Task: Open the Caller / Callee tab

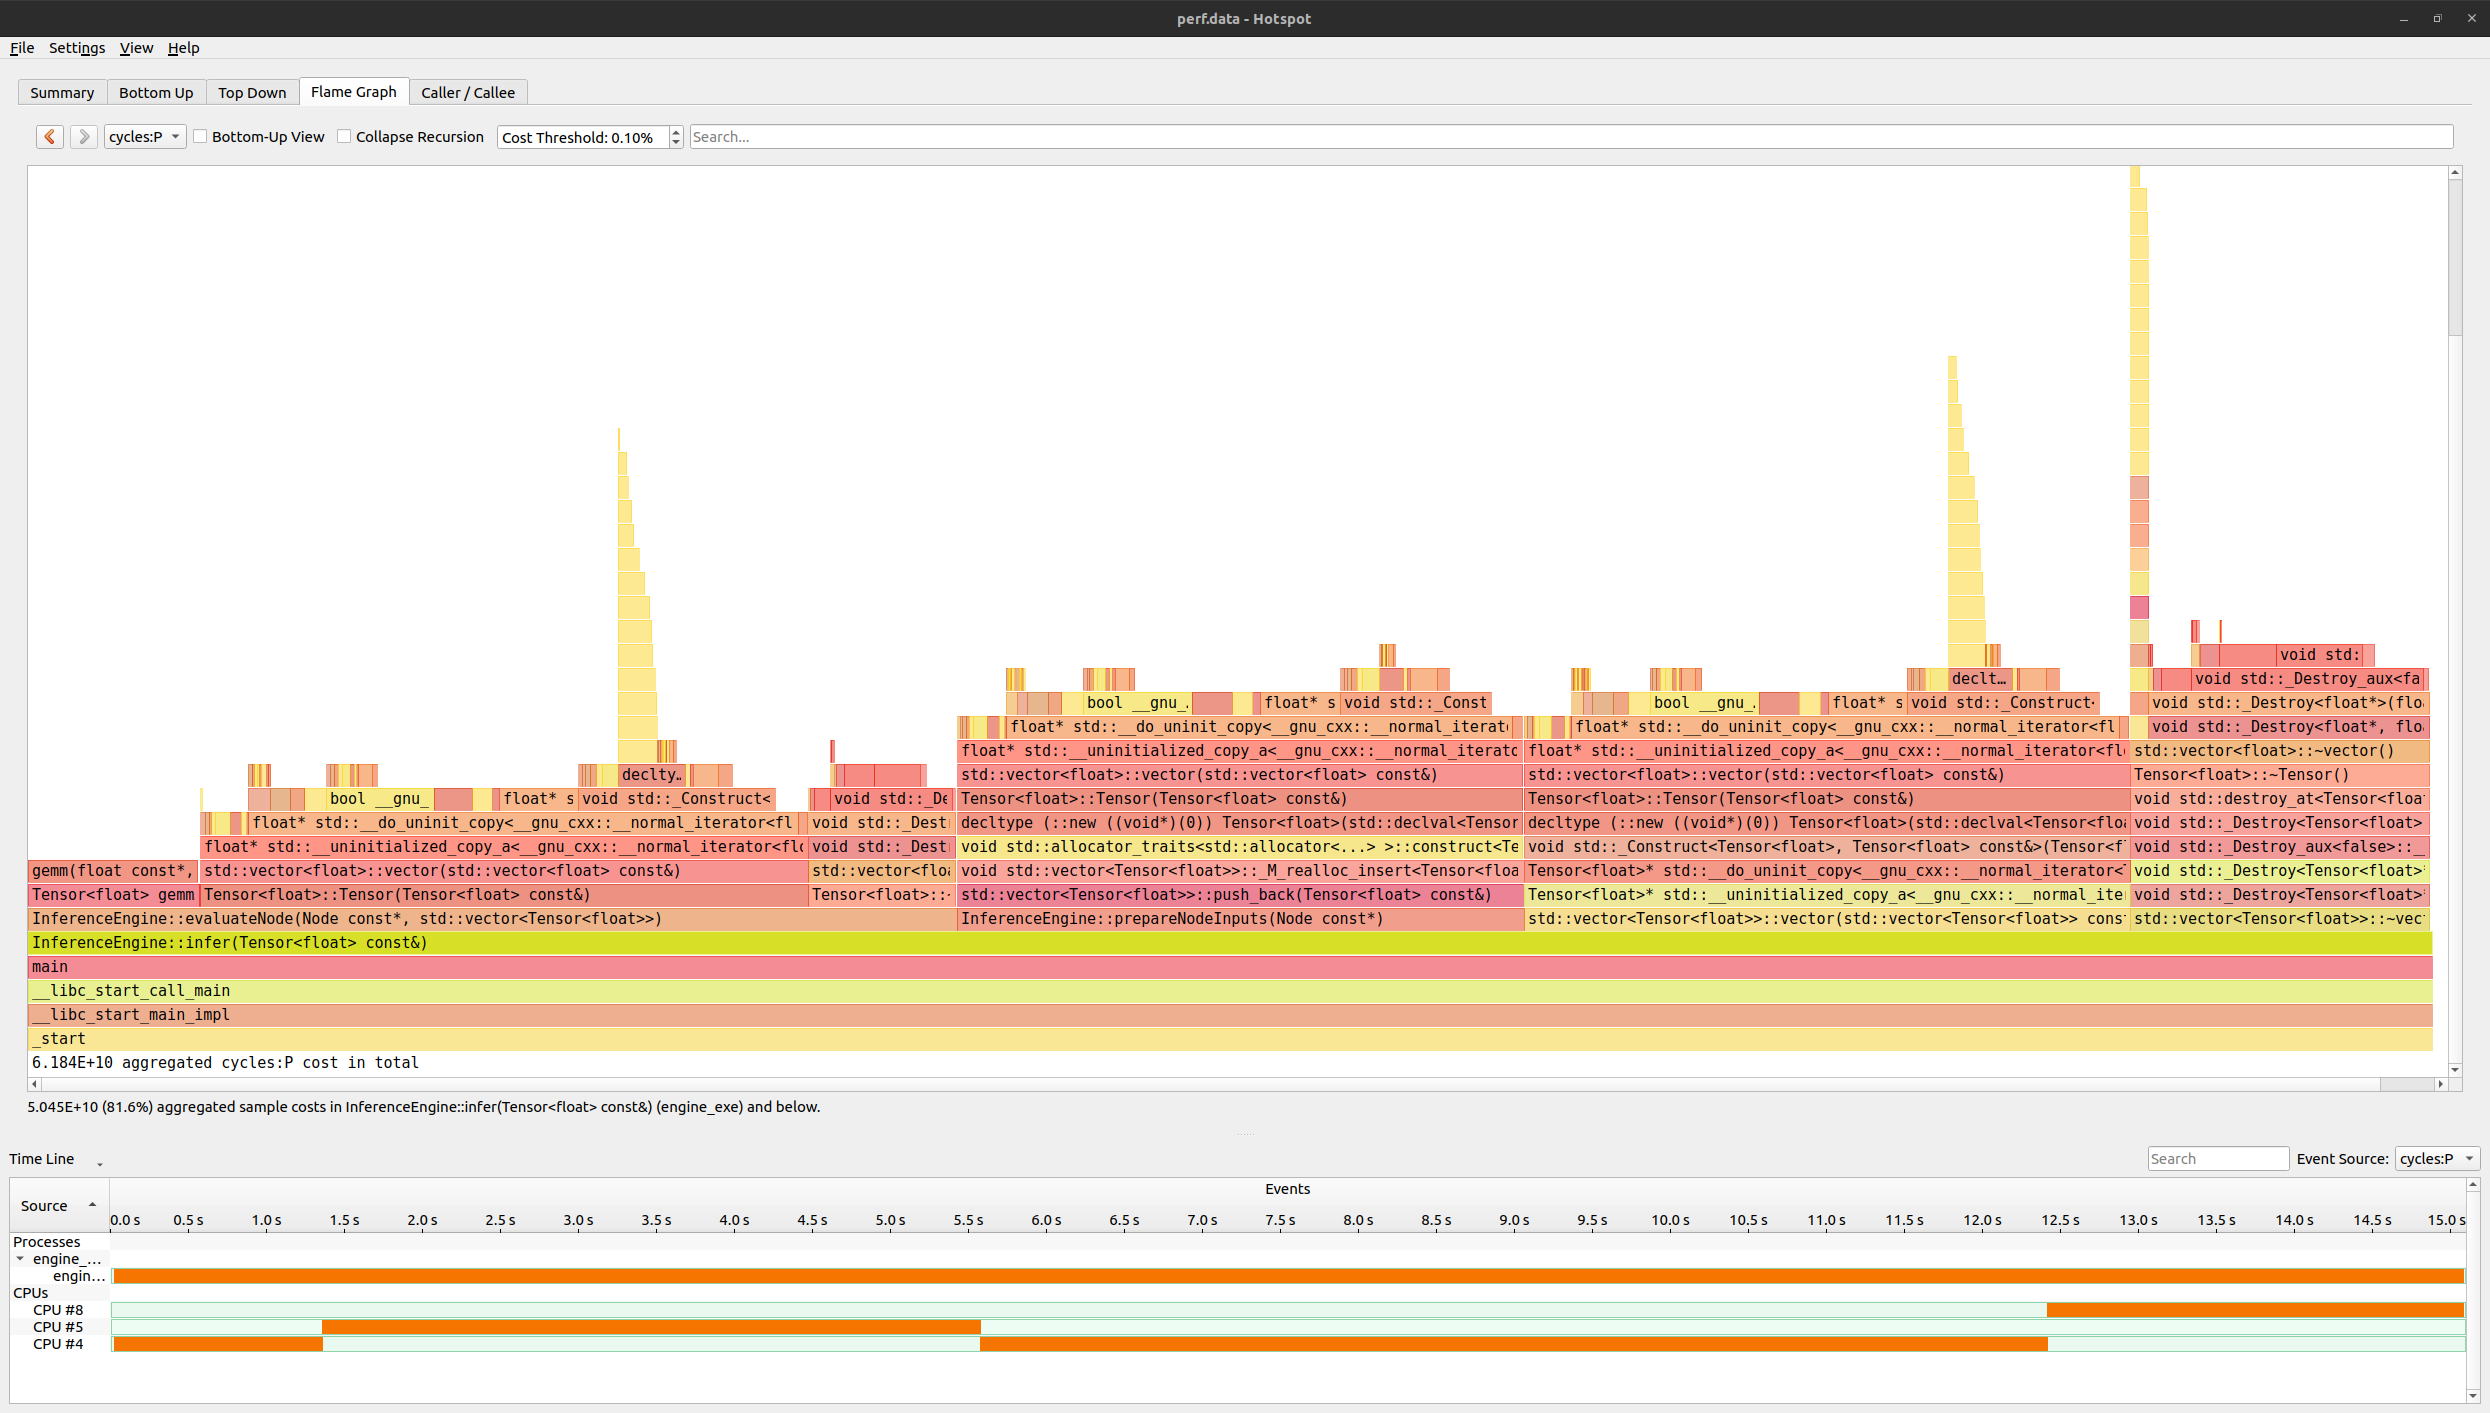Action: pos(468,92)
